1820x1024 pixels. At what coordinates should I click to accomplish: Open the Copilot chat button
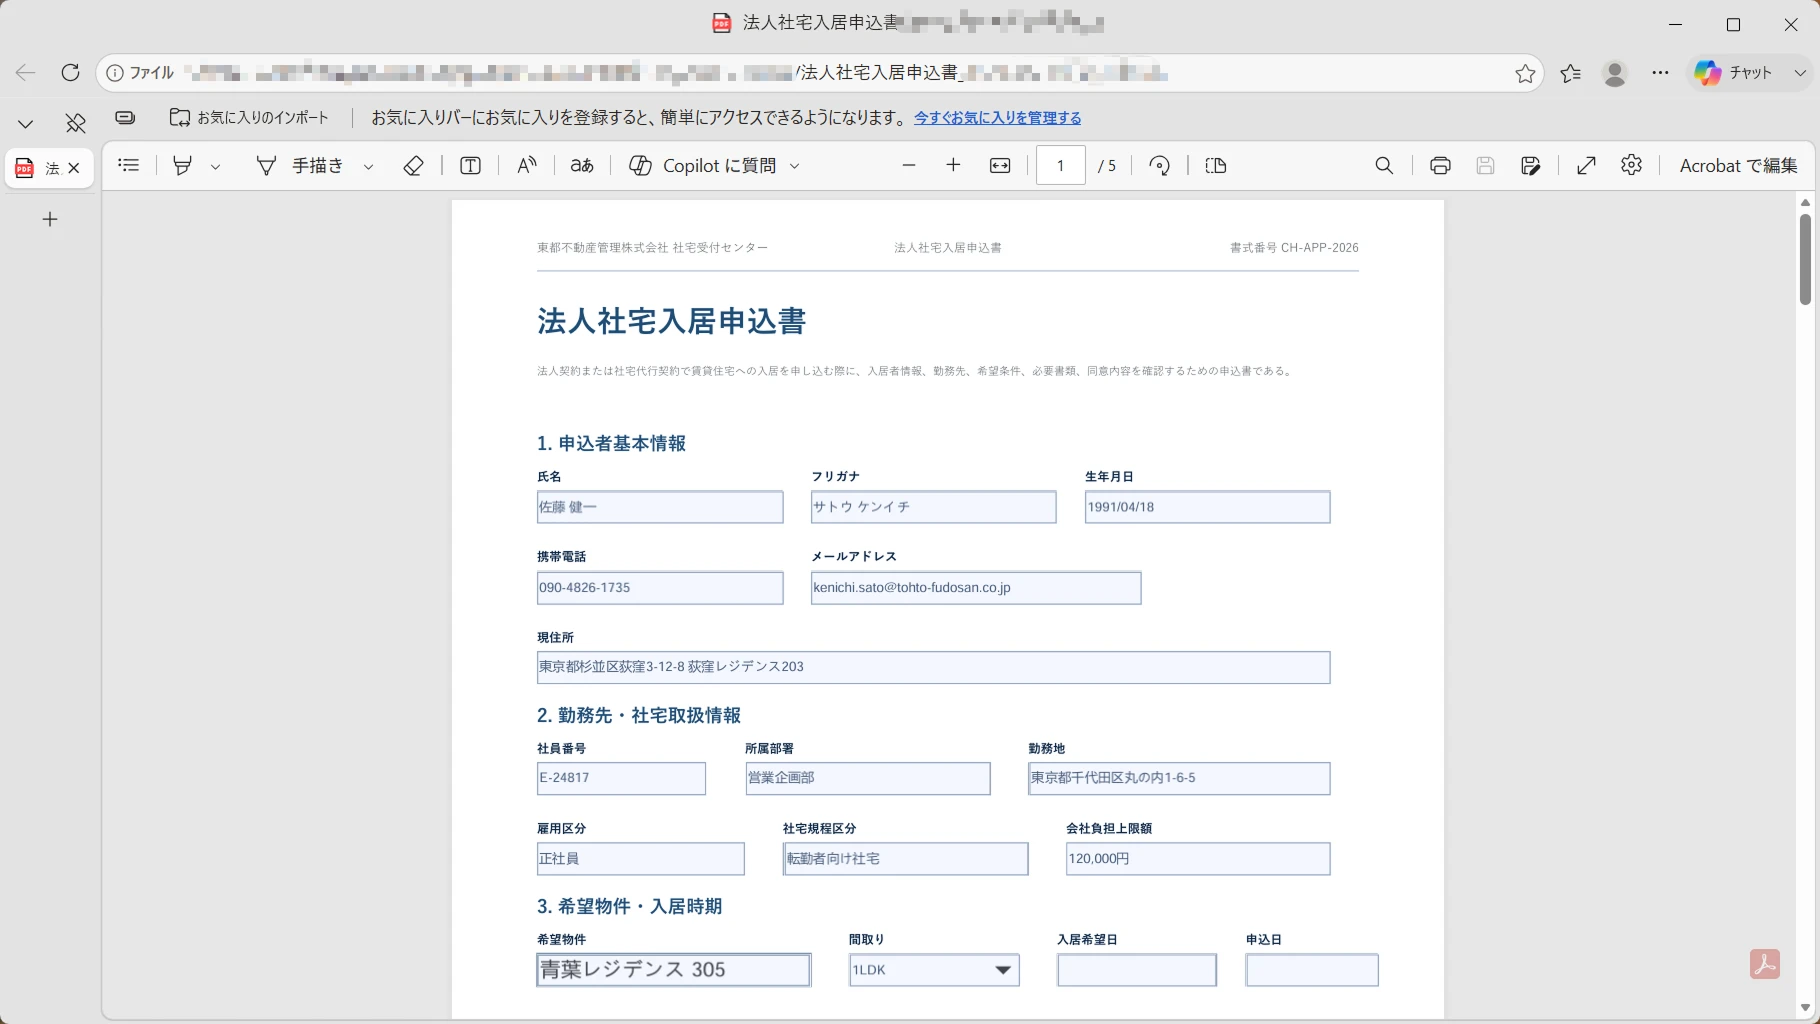point(1733,73)
